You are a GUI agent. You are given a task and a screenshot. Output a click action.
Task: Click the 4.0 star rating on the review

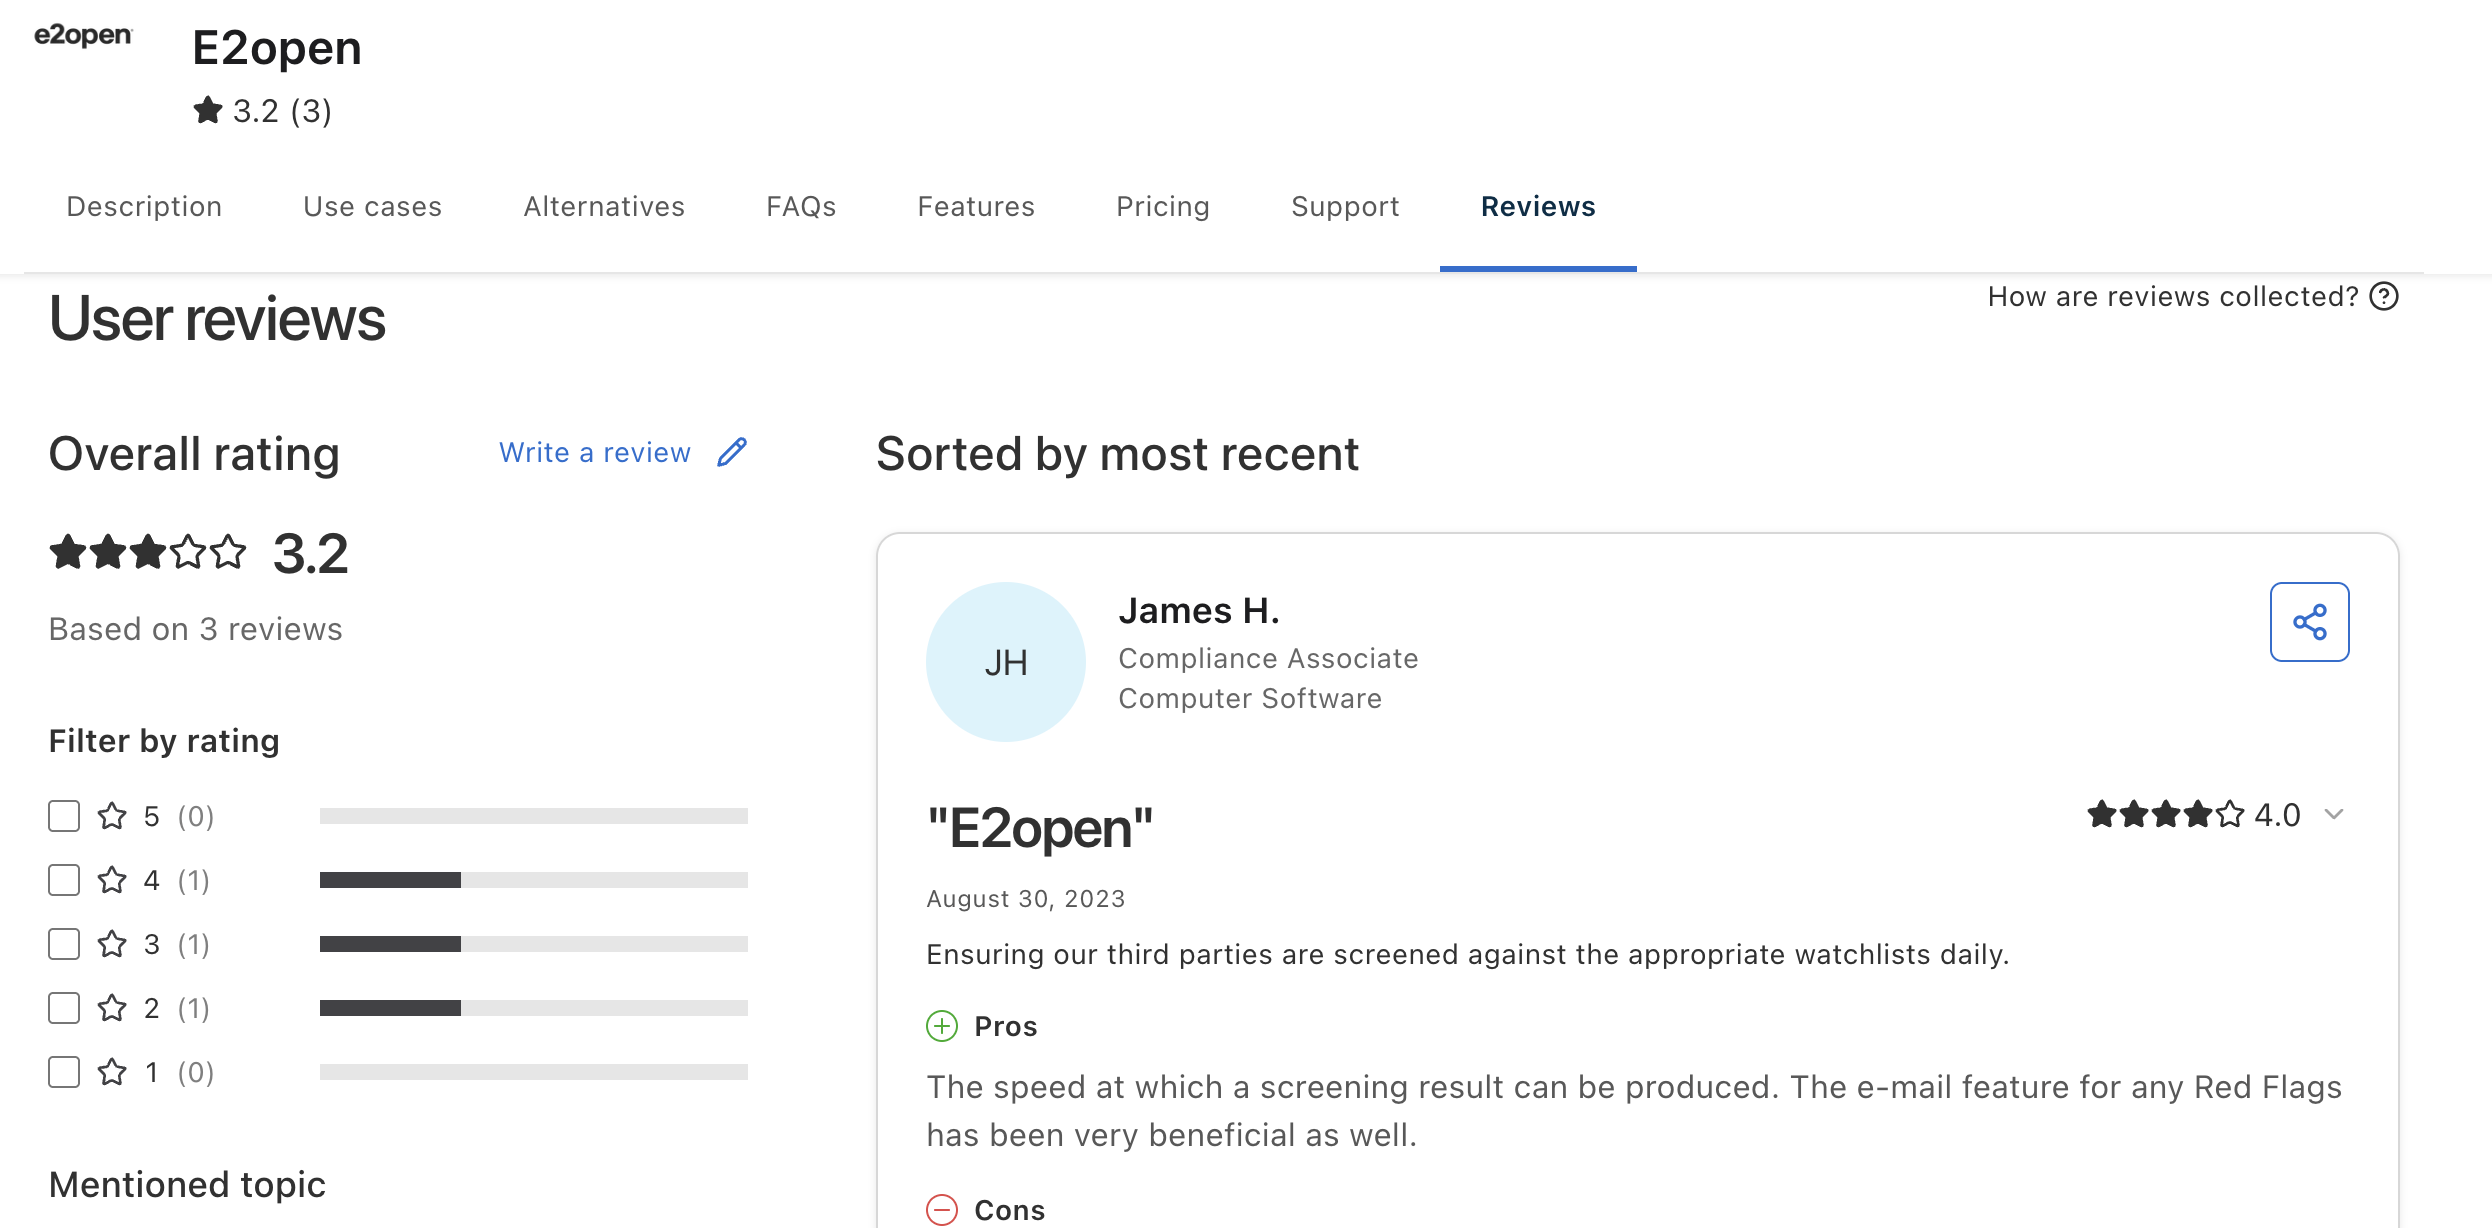click(2194, 815)
